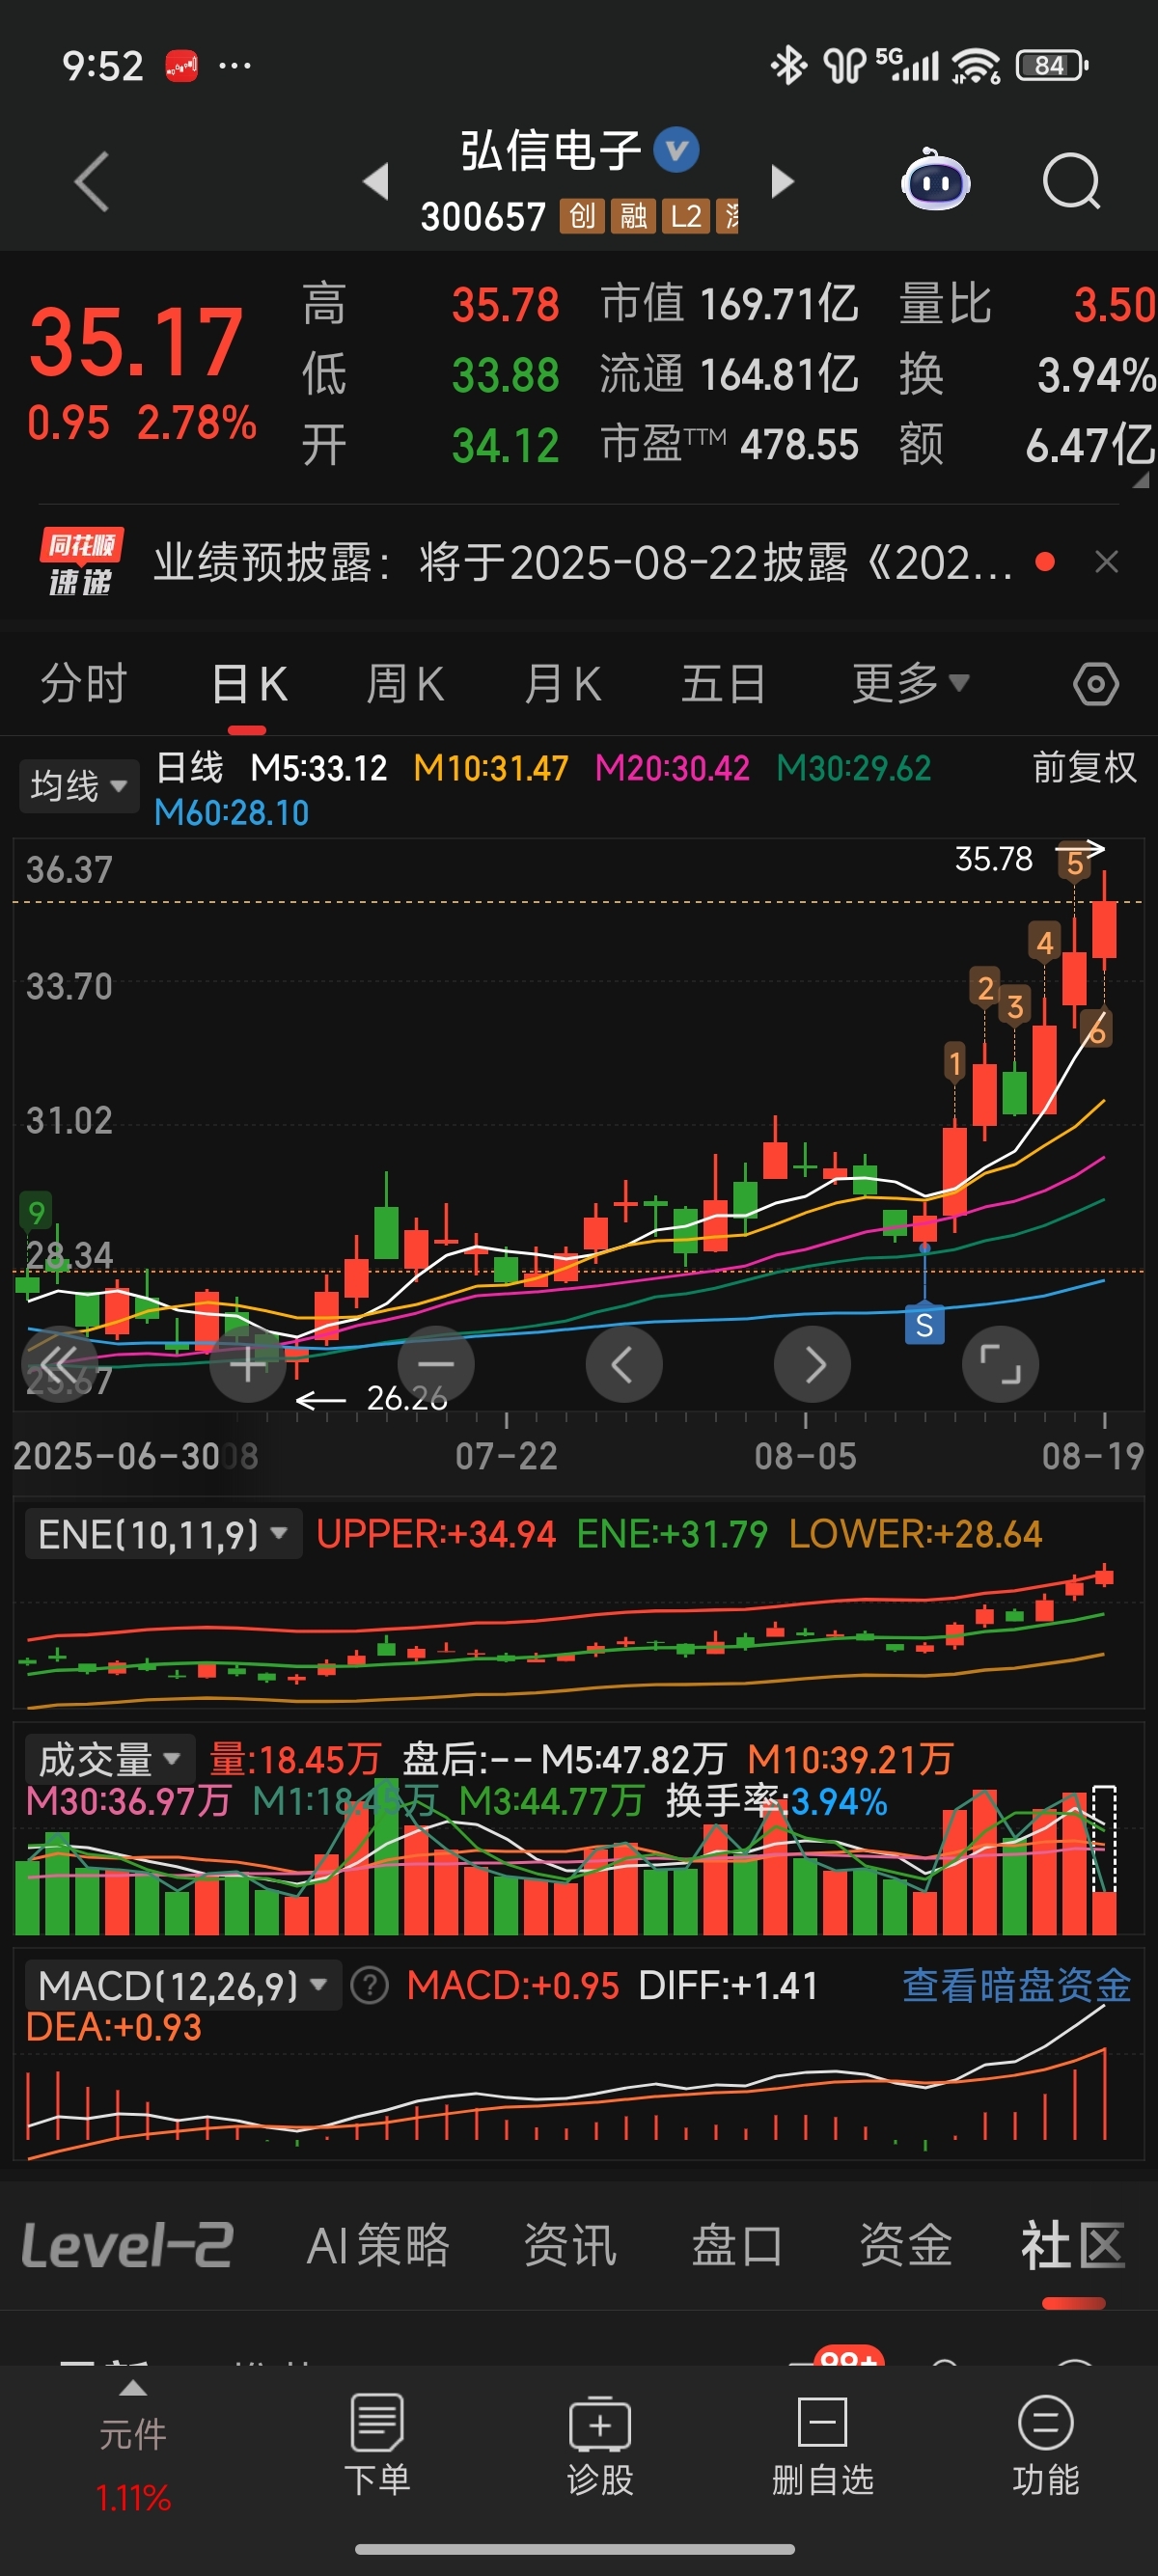Open the AI策略 tab

(378, 2246)
